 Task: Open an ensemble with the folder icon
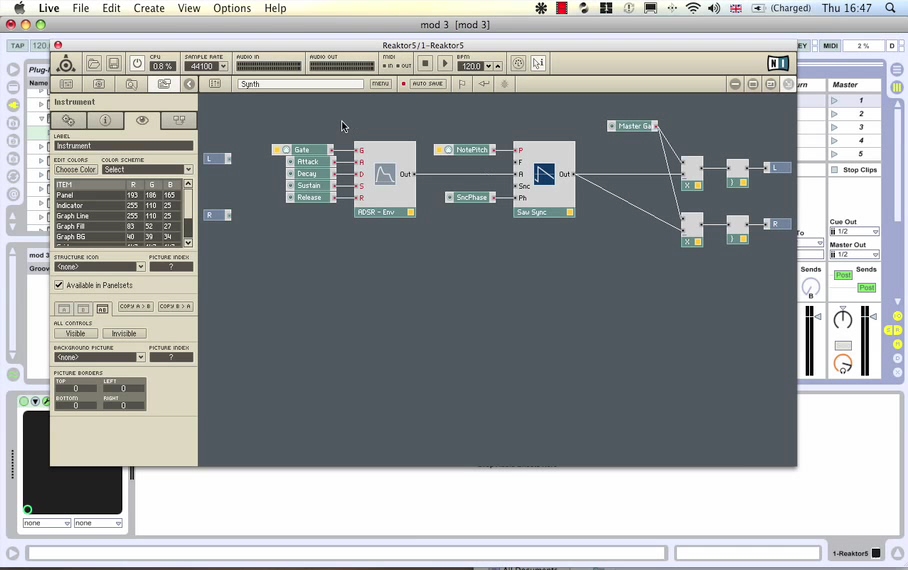point(94,63)
